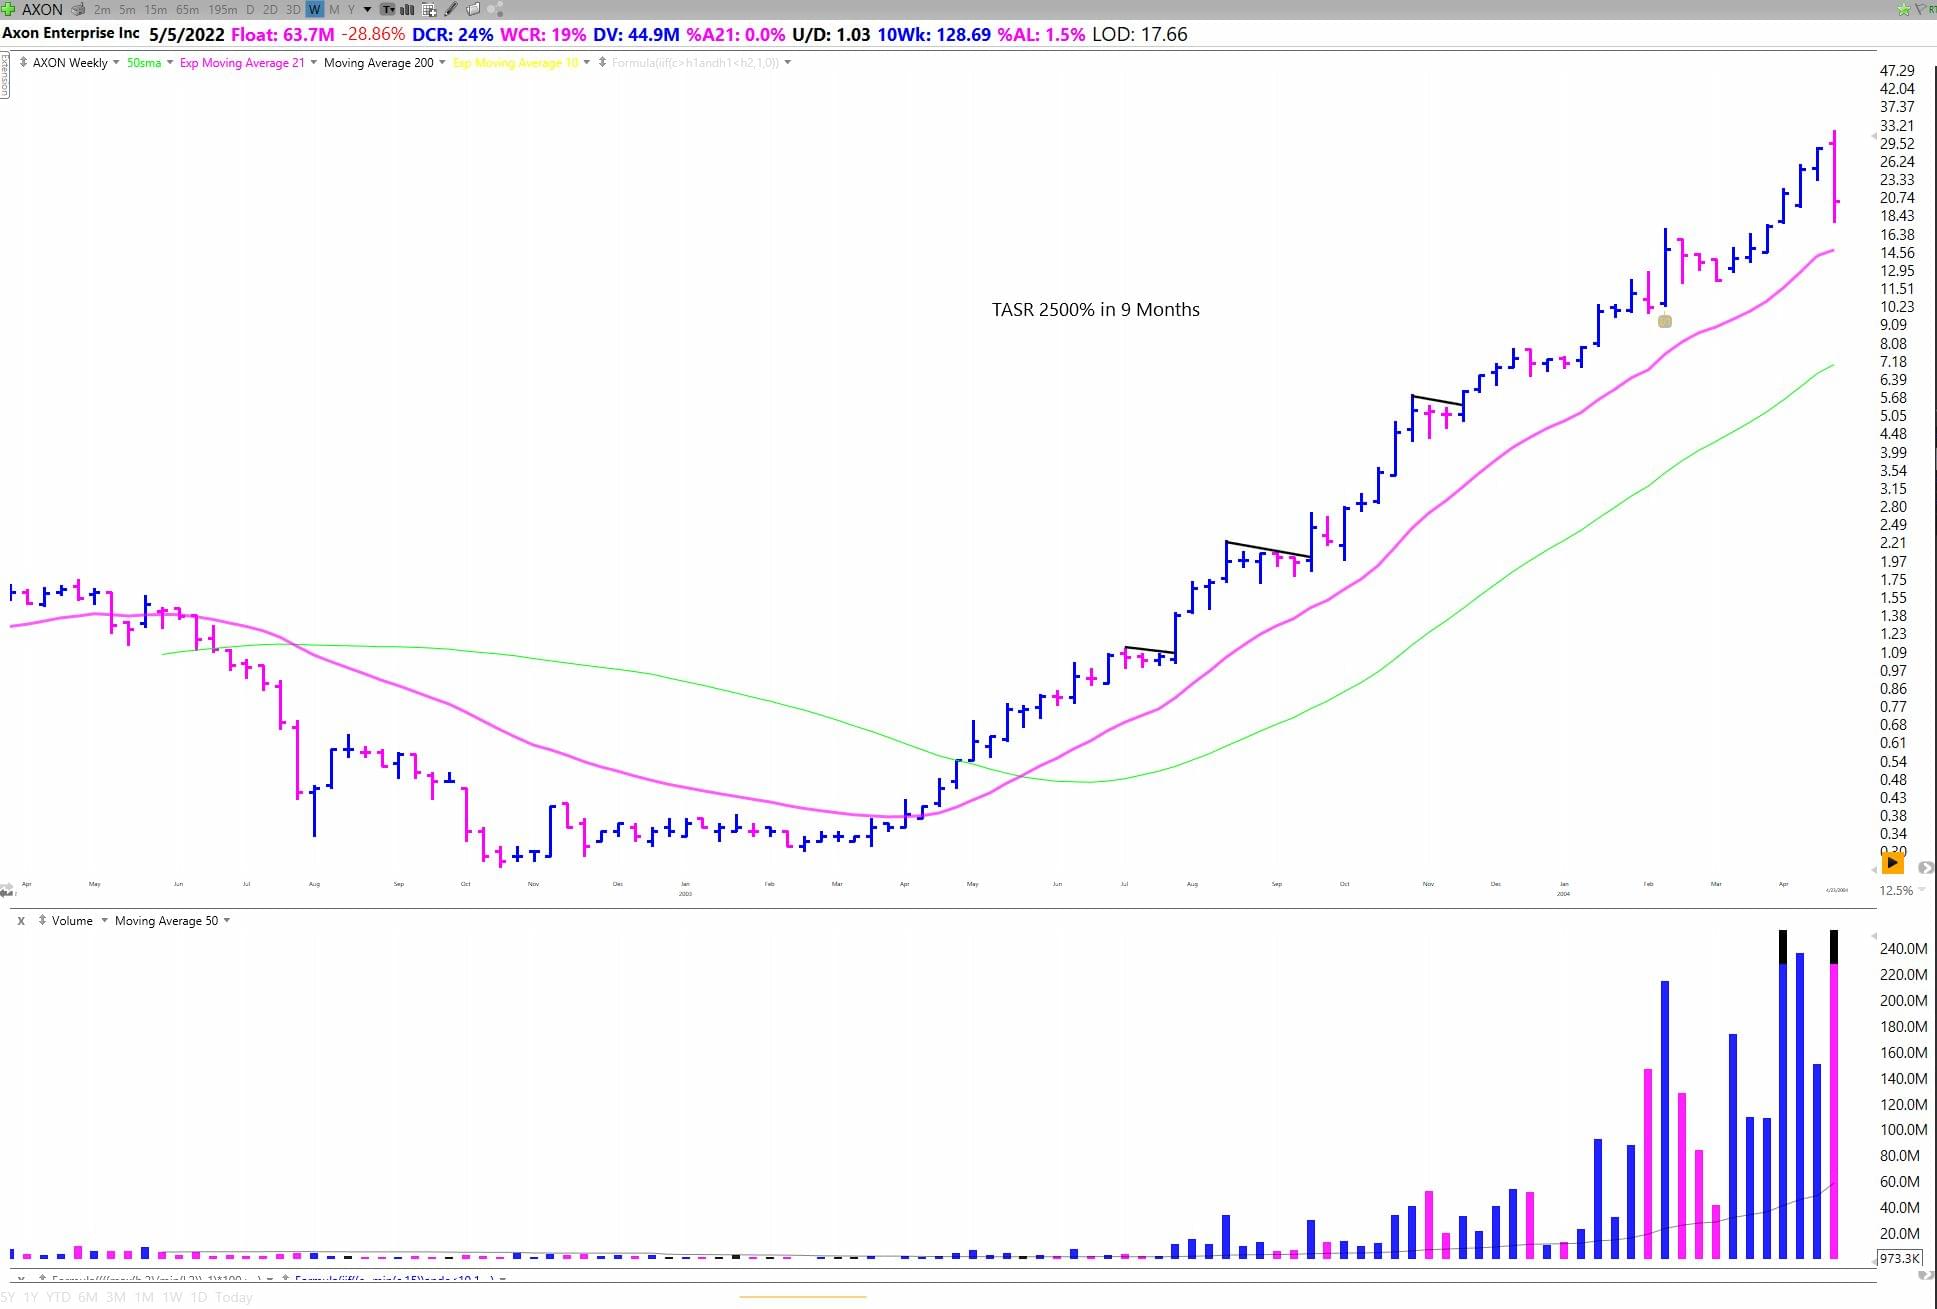Select the 1Y range at bottom
1937x1309 pixels.
tap(31, 1297)
